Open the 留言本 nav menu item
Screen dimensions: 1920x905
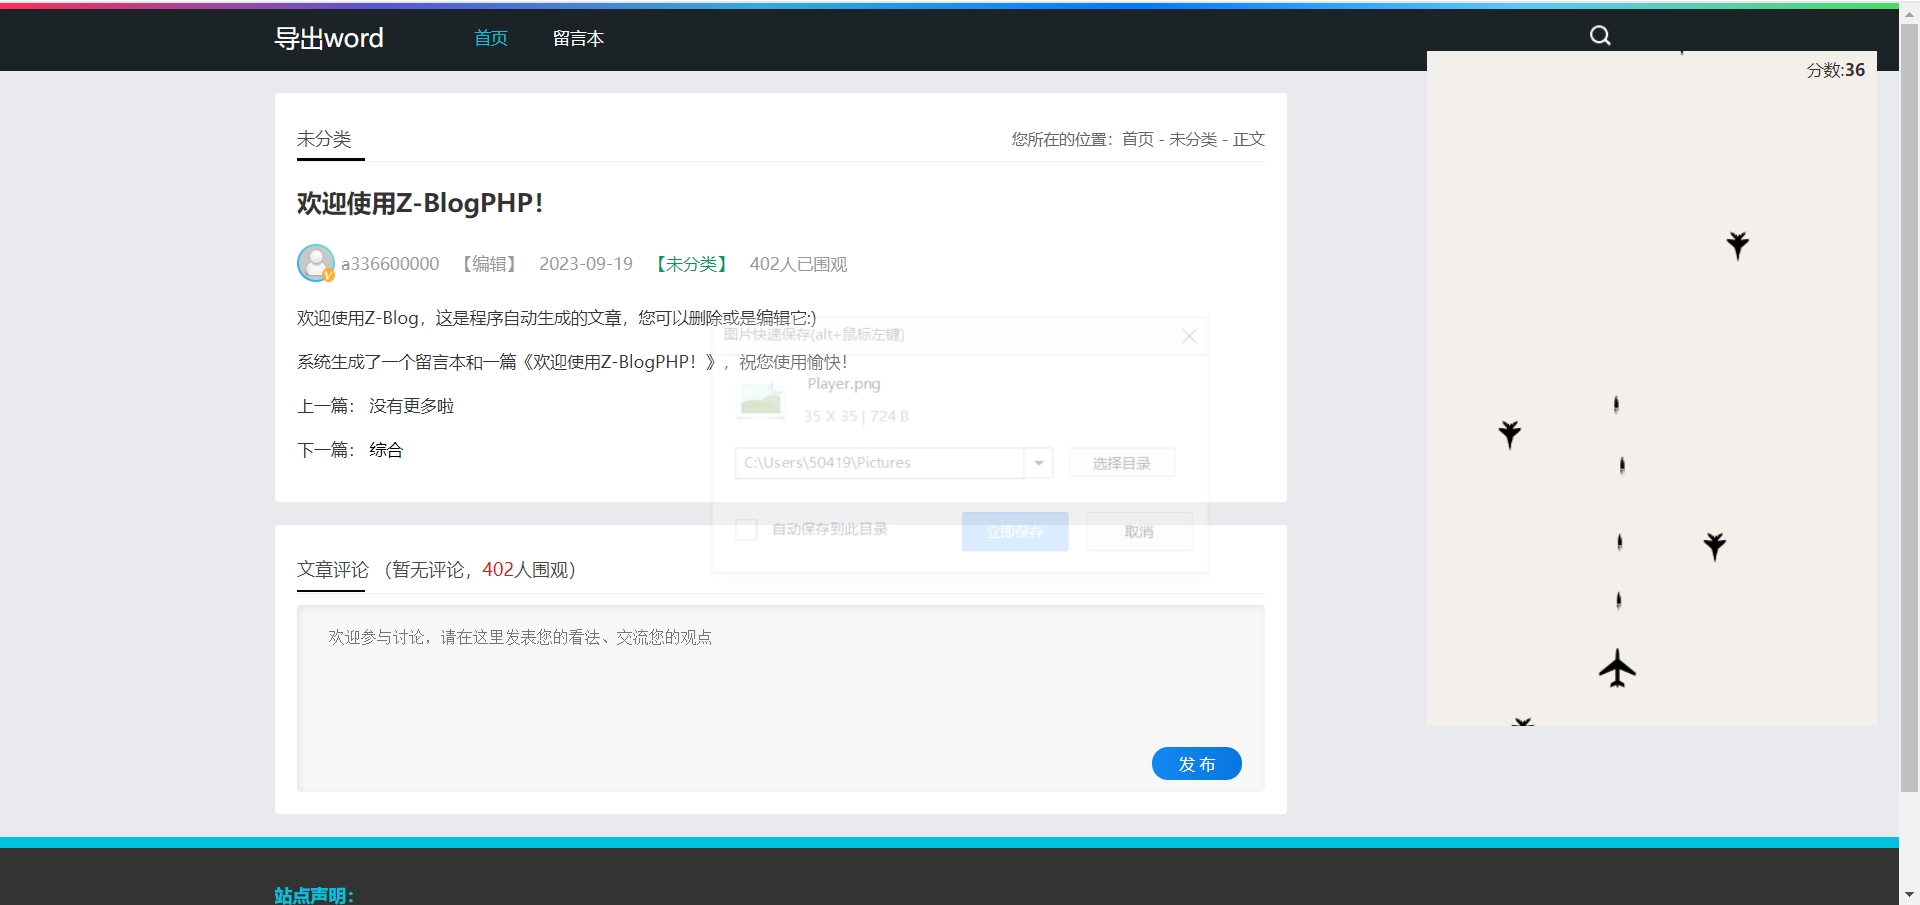578,38
